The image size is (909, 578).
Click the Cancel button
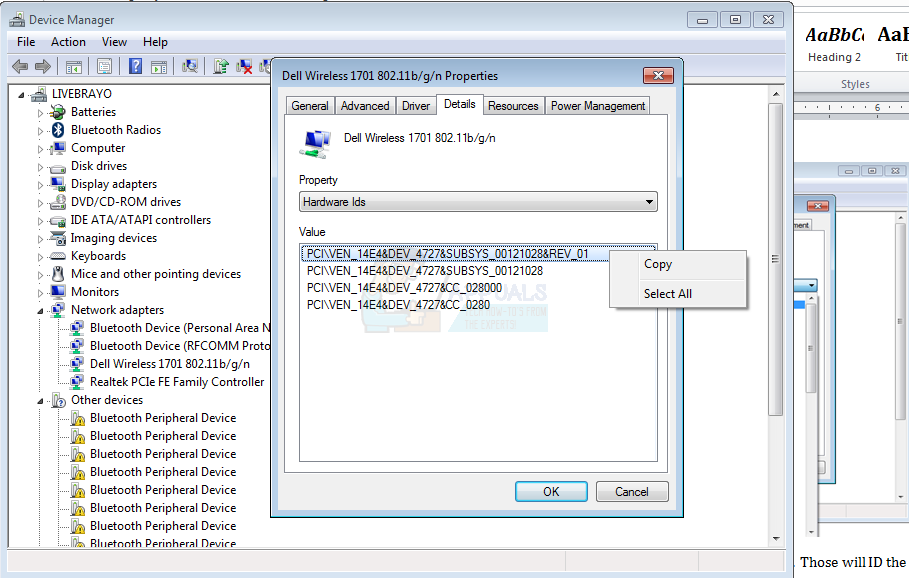[x=632, y=492]
